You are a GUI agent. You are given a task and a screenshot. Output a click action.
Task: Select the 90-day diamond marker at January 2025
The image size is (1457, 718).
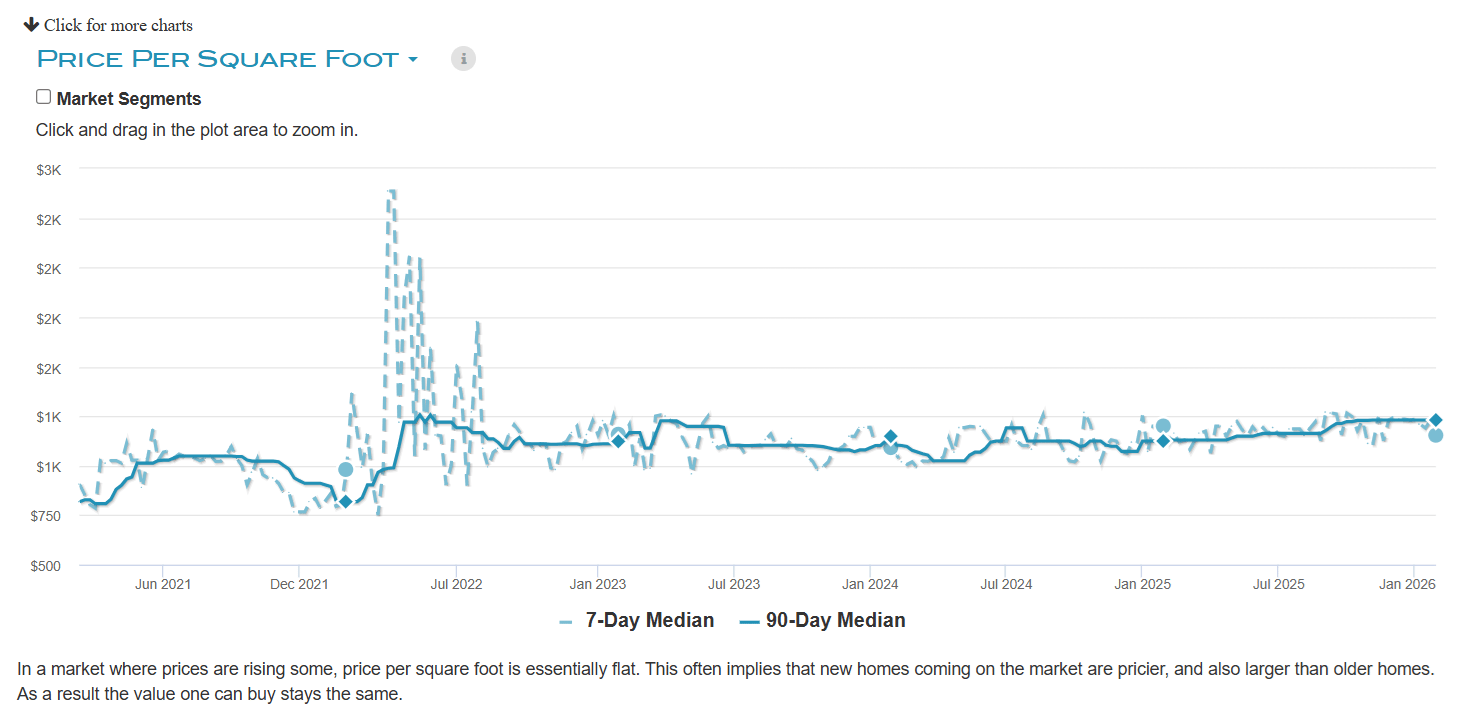tap(1163, 441)
